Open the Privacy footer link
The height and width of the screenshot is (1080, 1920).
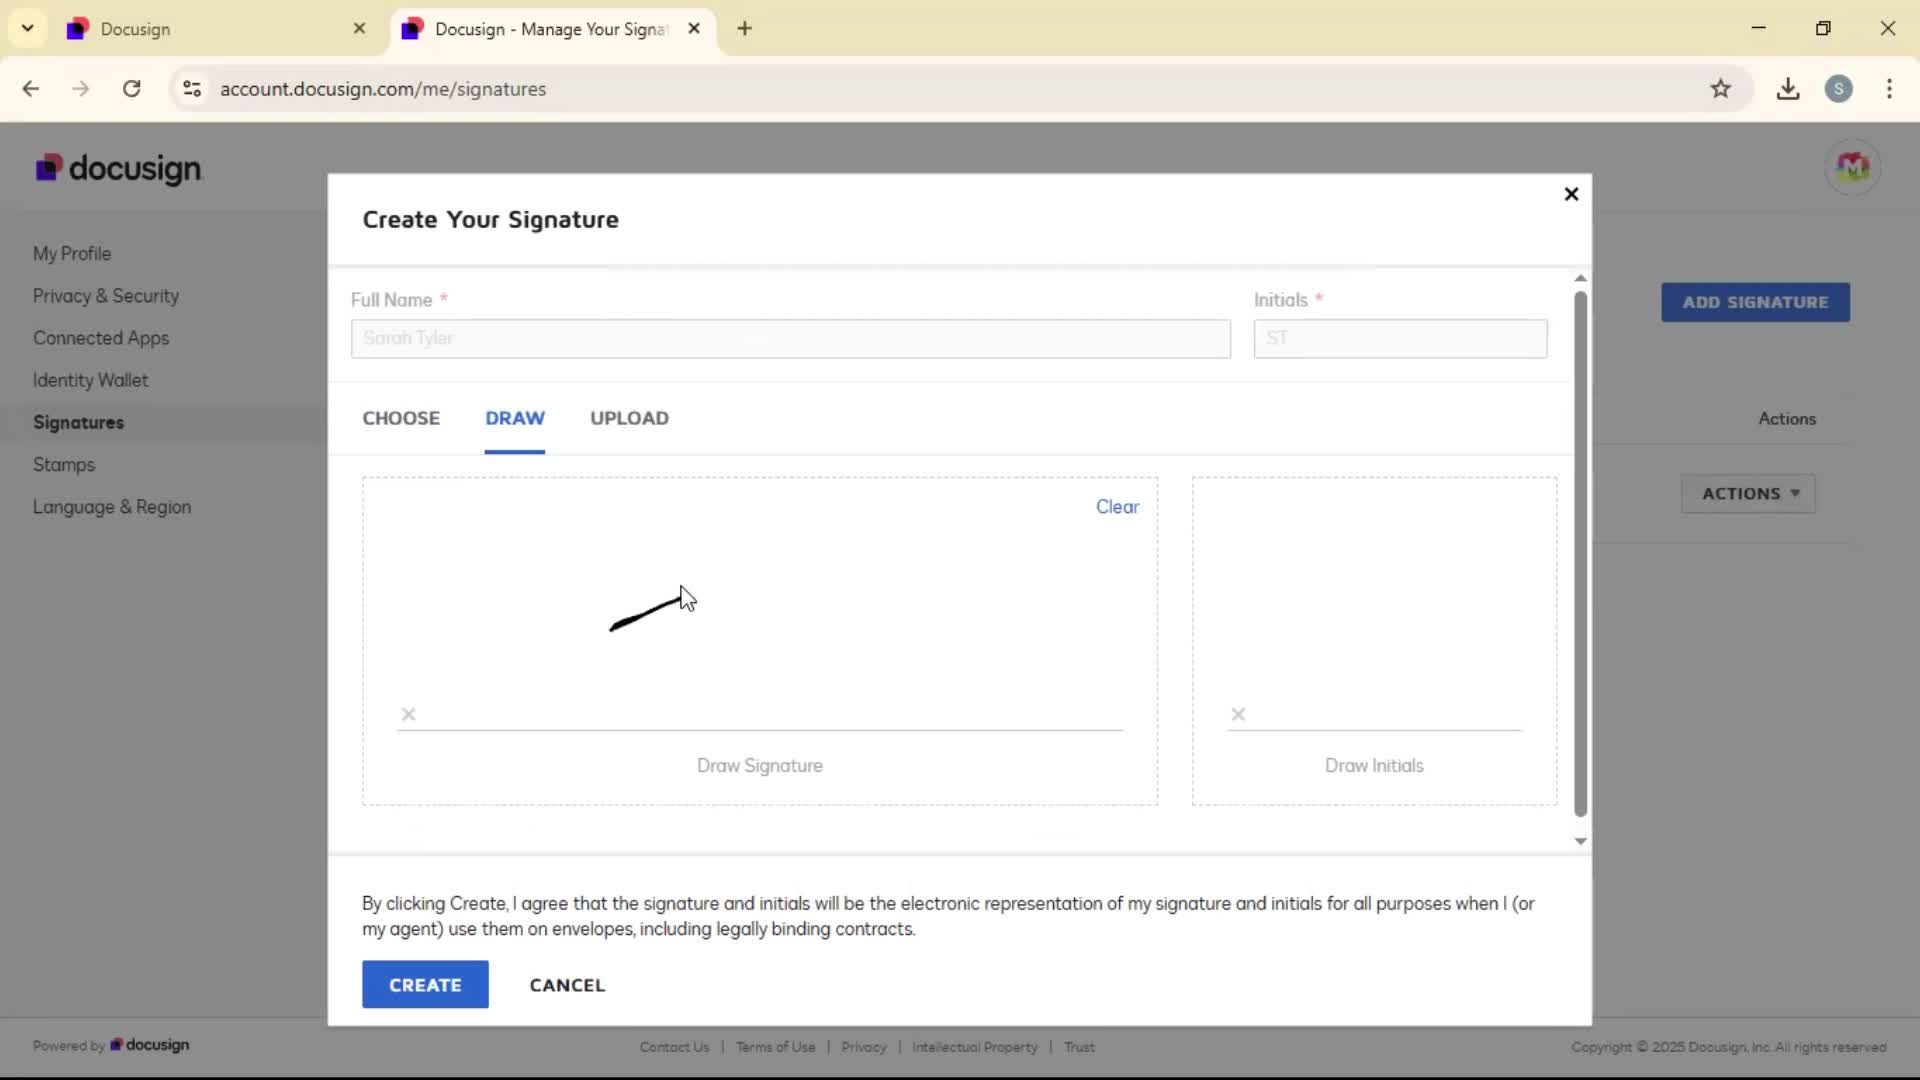[x=864, y=1047]
